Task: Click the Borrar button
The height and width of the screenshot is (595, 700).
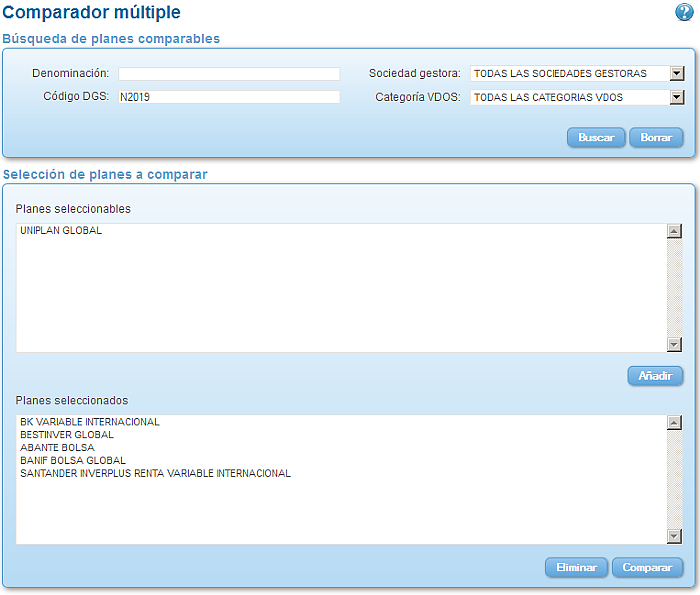Action: (656, 137)
